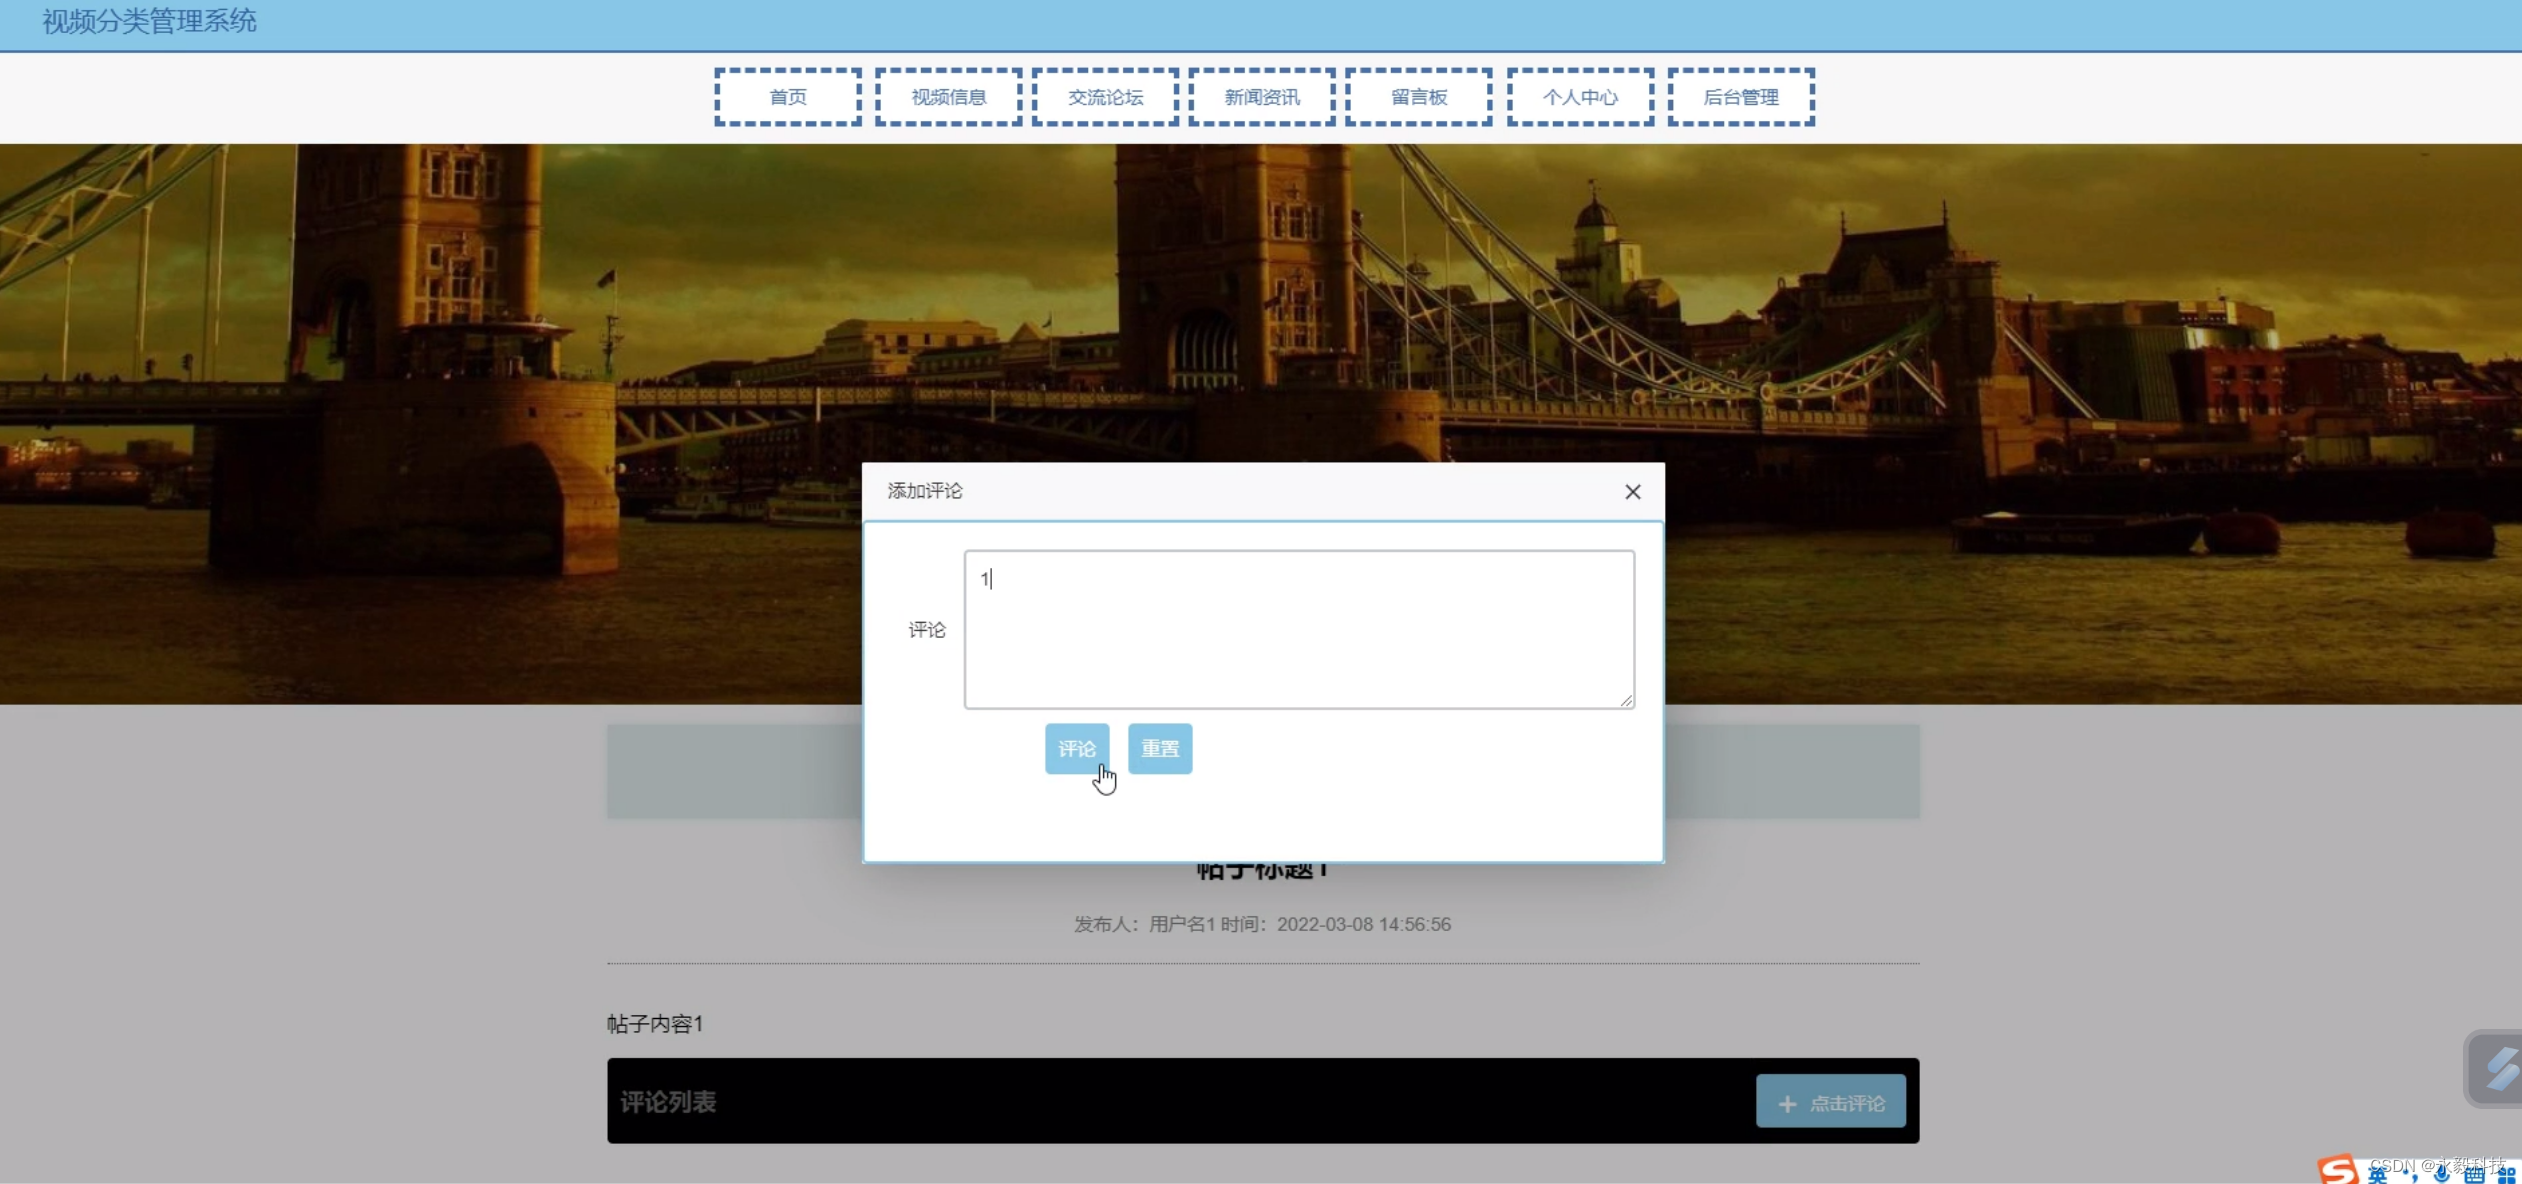Open the 留言板 message board tab
This screenshot has height=1184, width=2522.
[1419, 97]
